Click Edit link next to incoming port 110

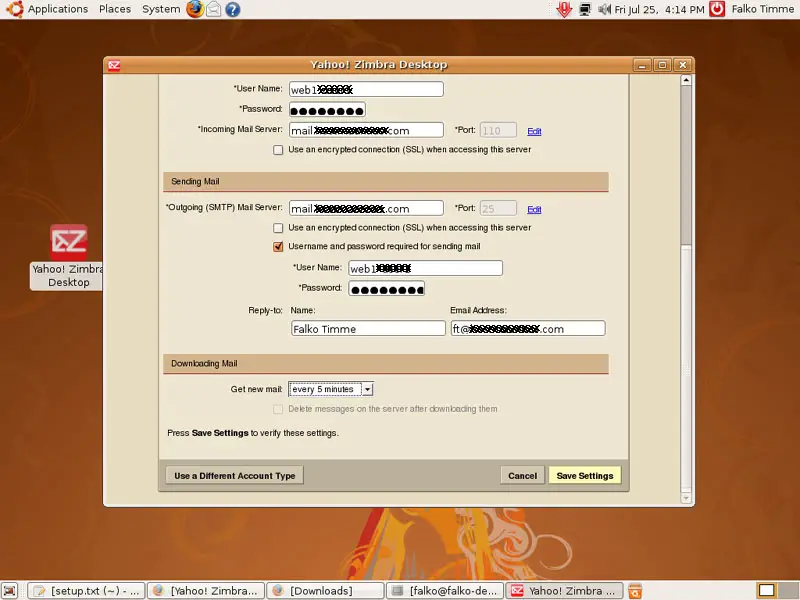click(534, 131)
